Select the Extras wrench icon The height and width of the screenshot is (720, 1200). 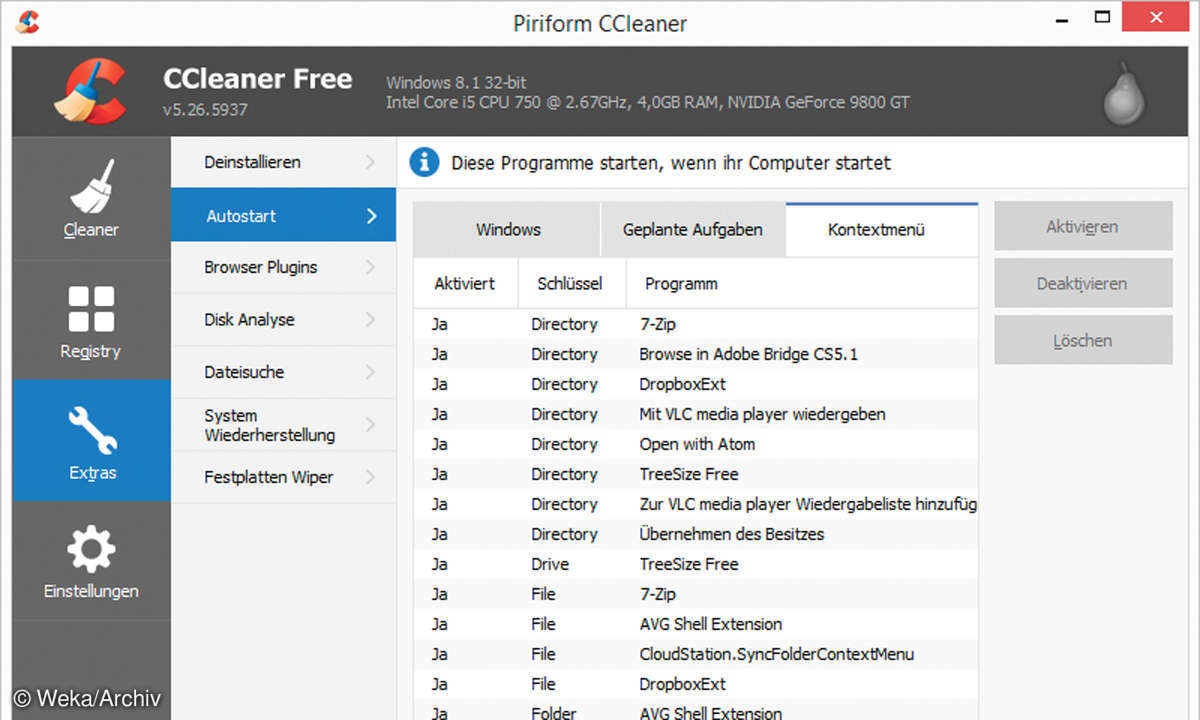(92, 430)
